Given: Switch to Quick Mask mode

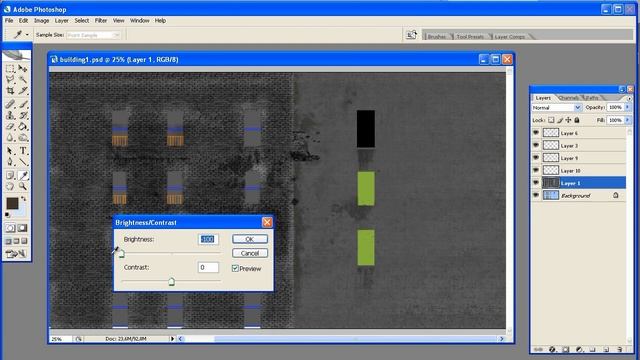Looking at the screenshot, I should [22, 228].
